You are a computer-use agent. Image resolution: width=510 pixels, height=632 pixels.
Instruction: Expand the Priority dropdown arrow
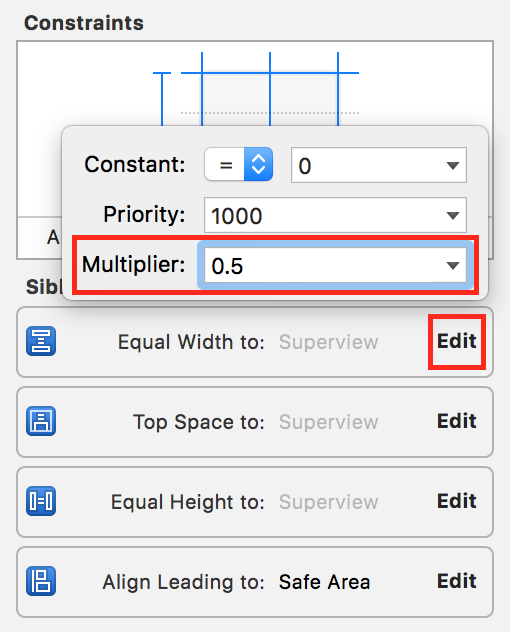point(453,216)
